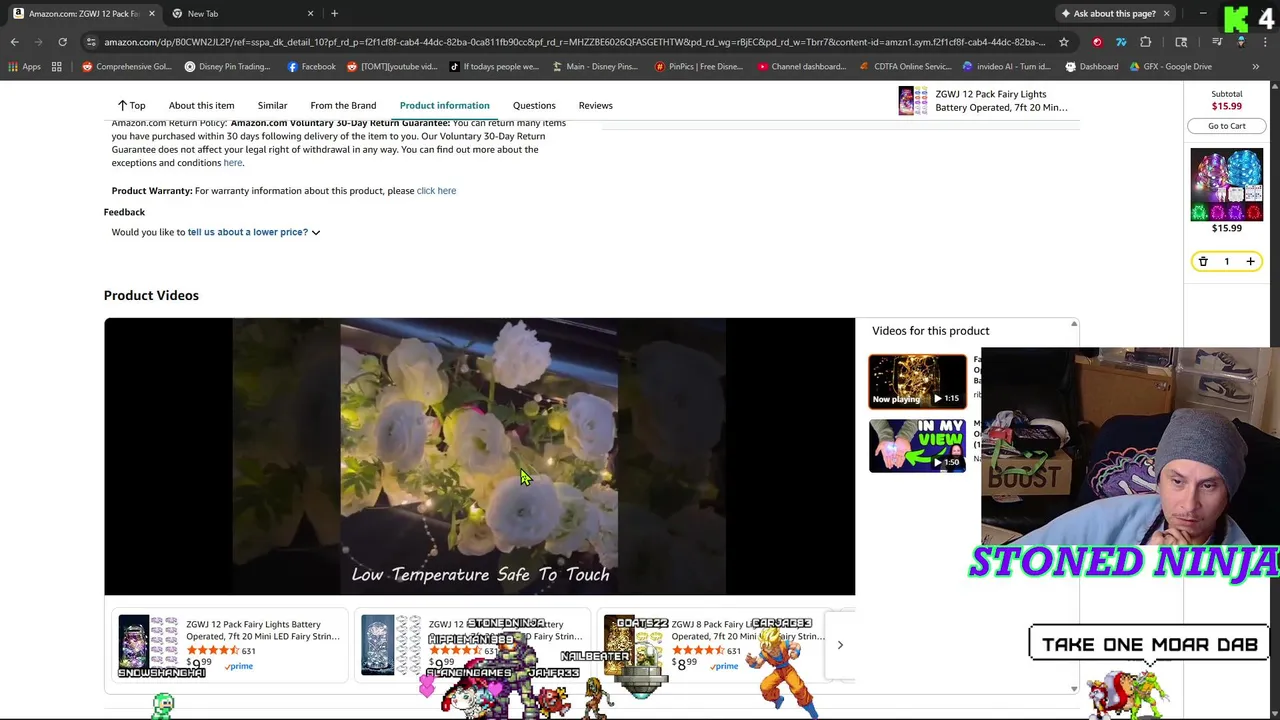Open the Apps bookmarks shortcut
The image size is (1280, 720).
25,67
